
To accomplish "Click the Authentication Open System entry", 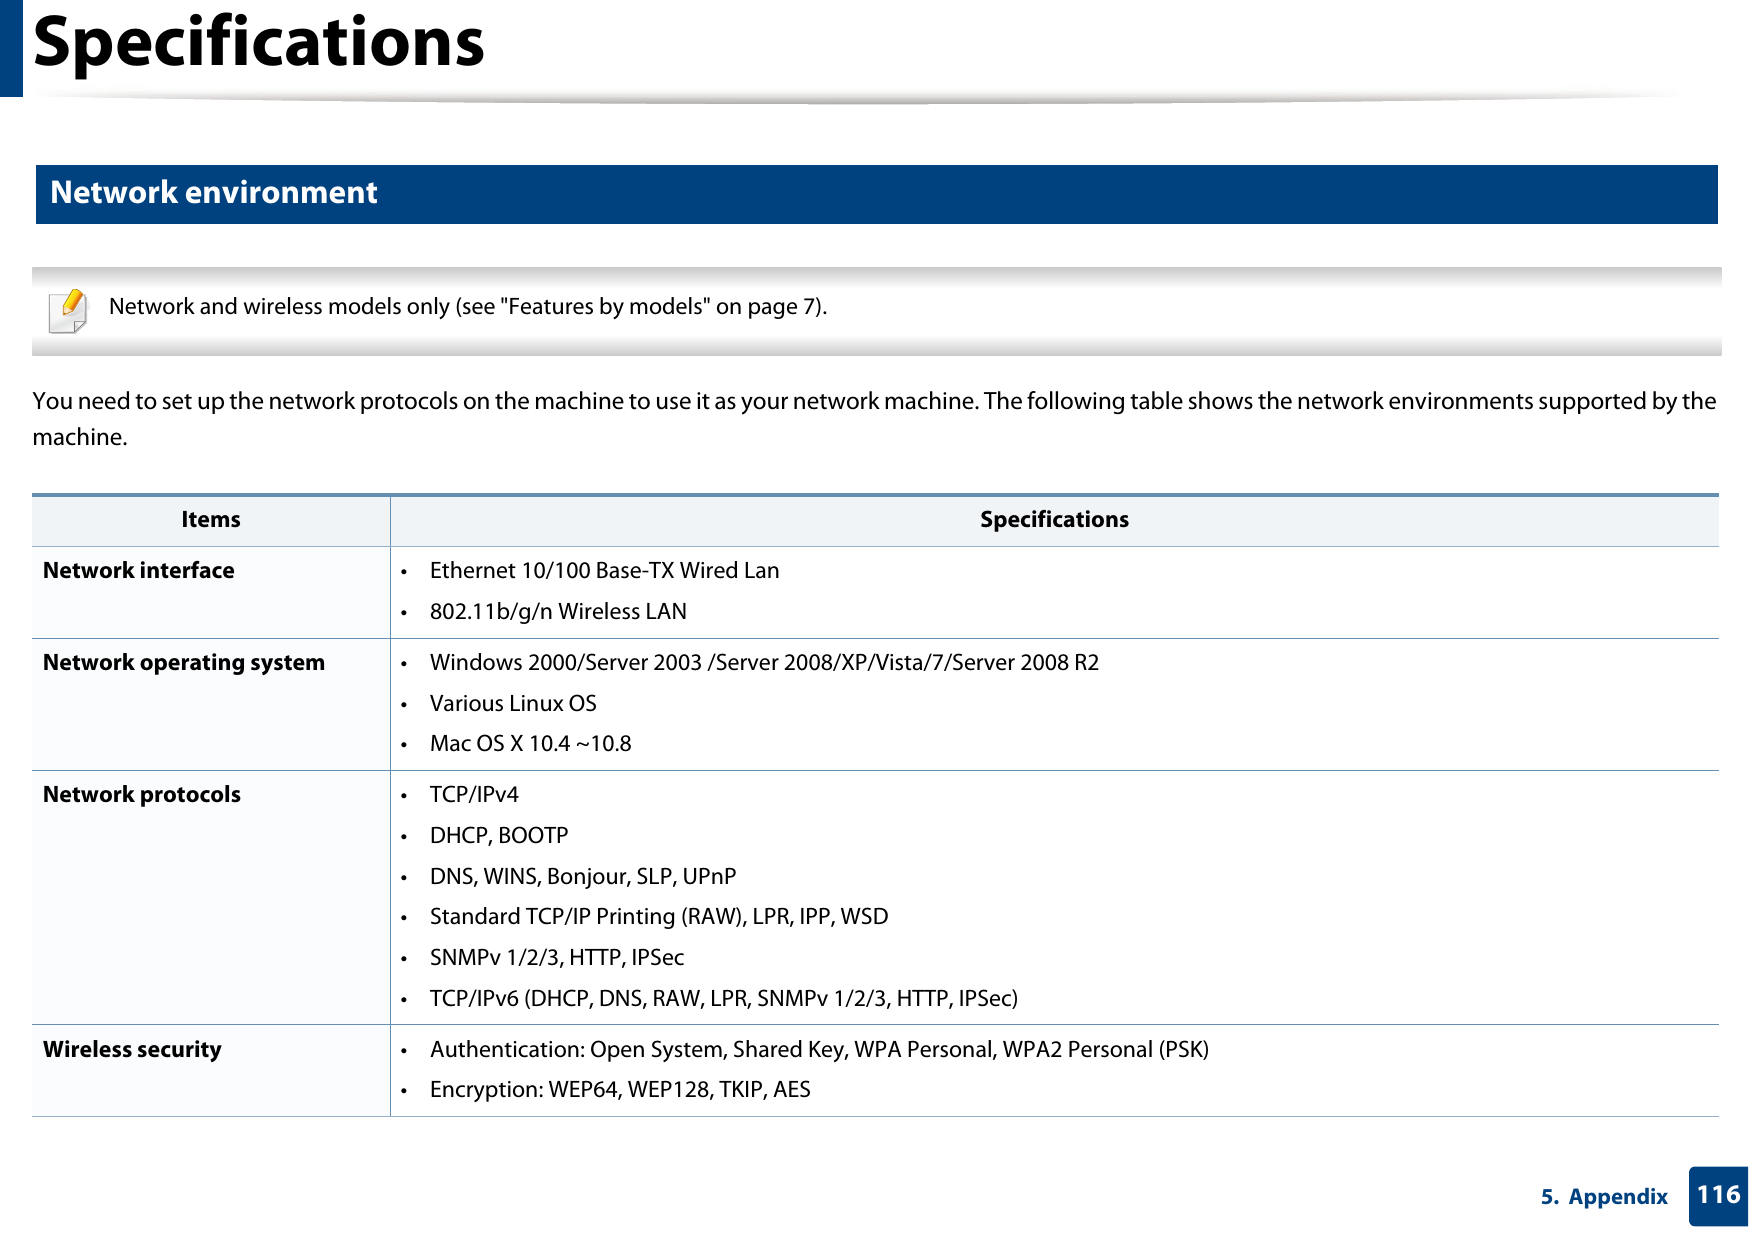I will pos(819,1050).
